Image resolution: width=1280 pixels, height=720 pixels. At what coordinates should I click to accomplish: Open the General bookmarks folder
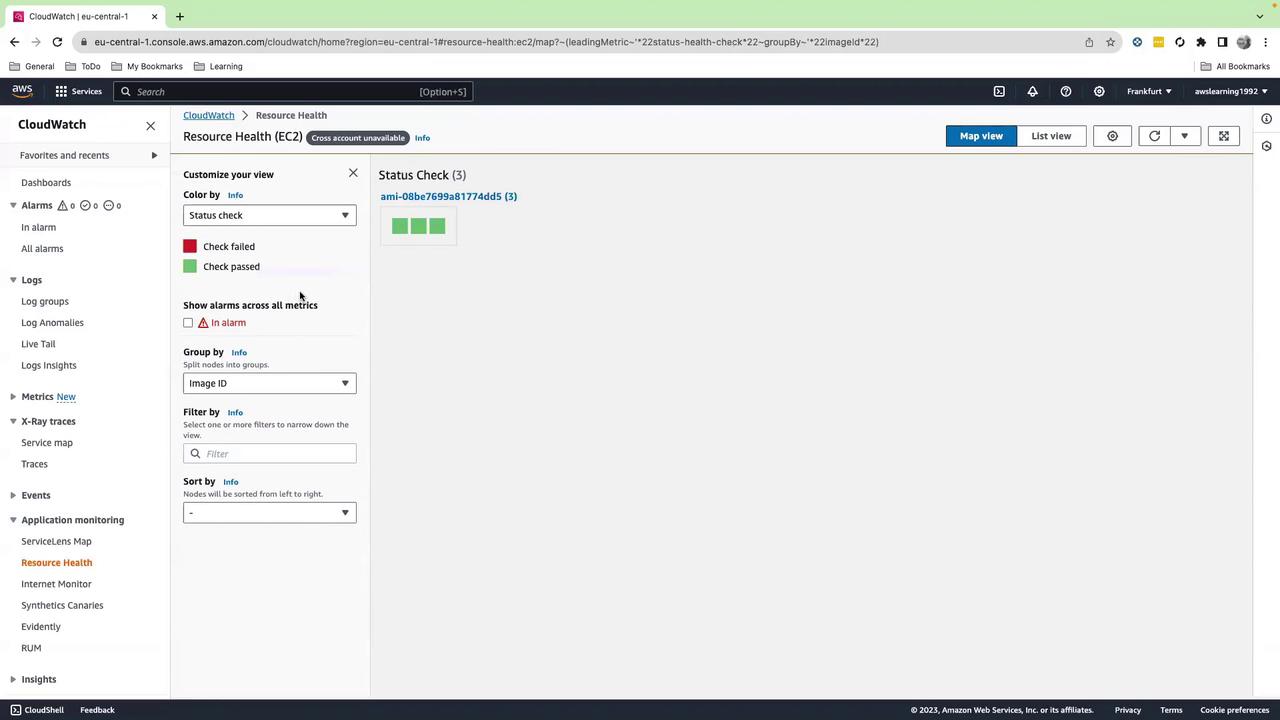(x=32, y=66)
